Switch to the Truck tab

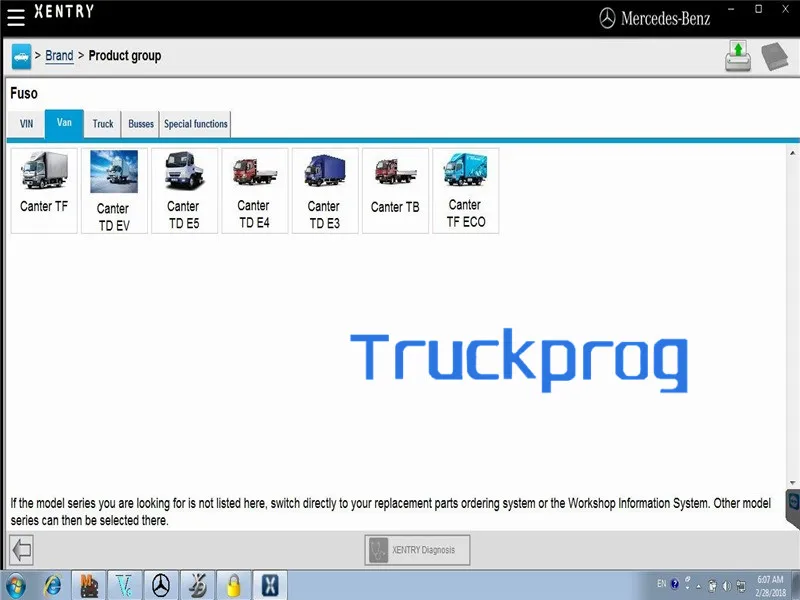103,124
